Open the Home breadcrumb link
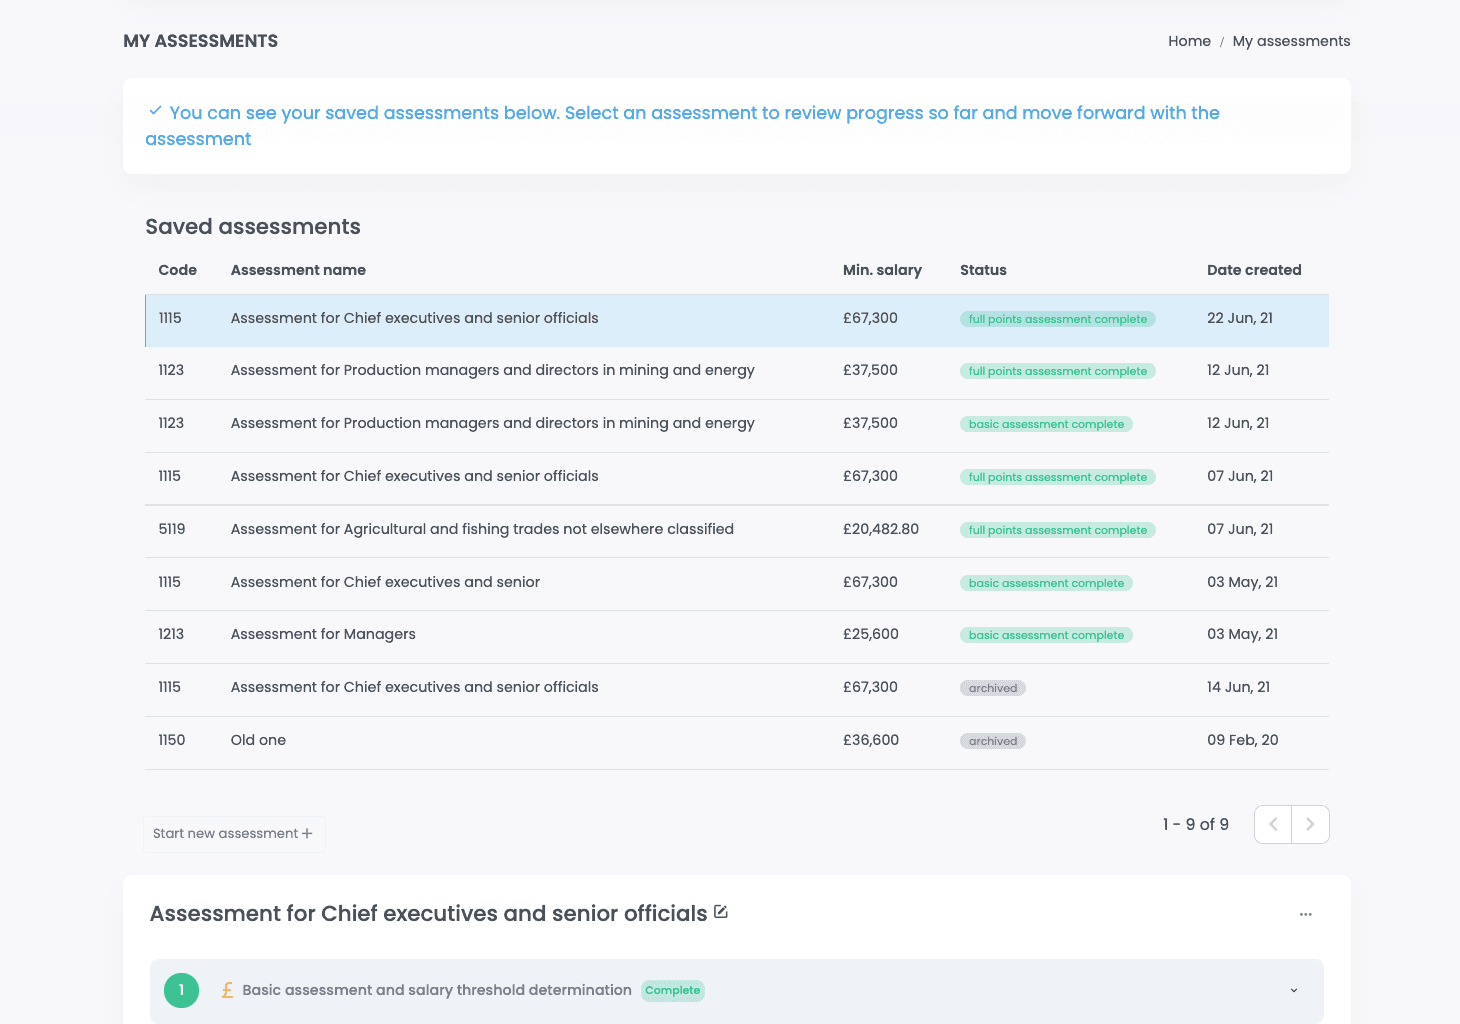1460x1024 pixels. point(1189,41)
